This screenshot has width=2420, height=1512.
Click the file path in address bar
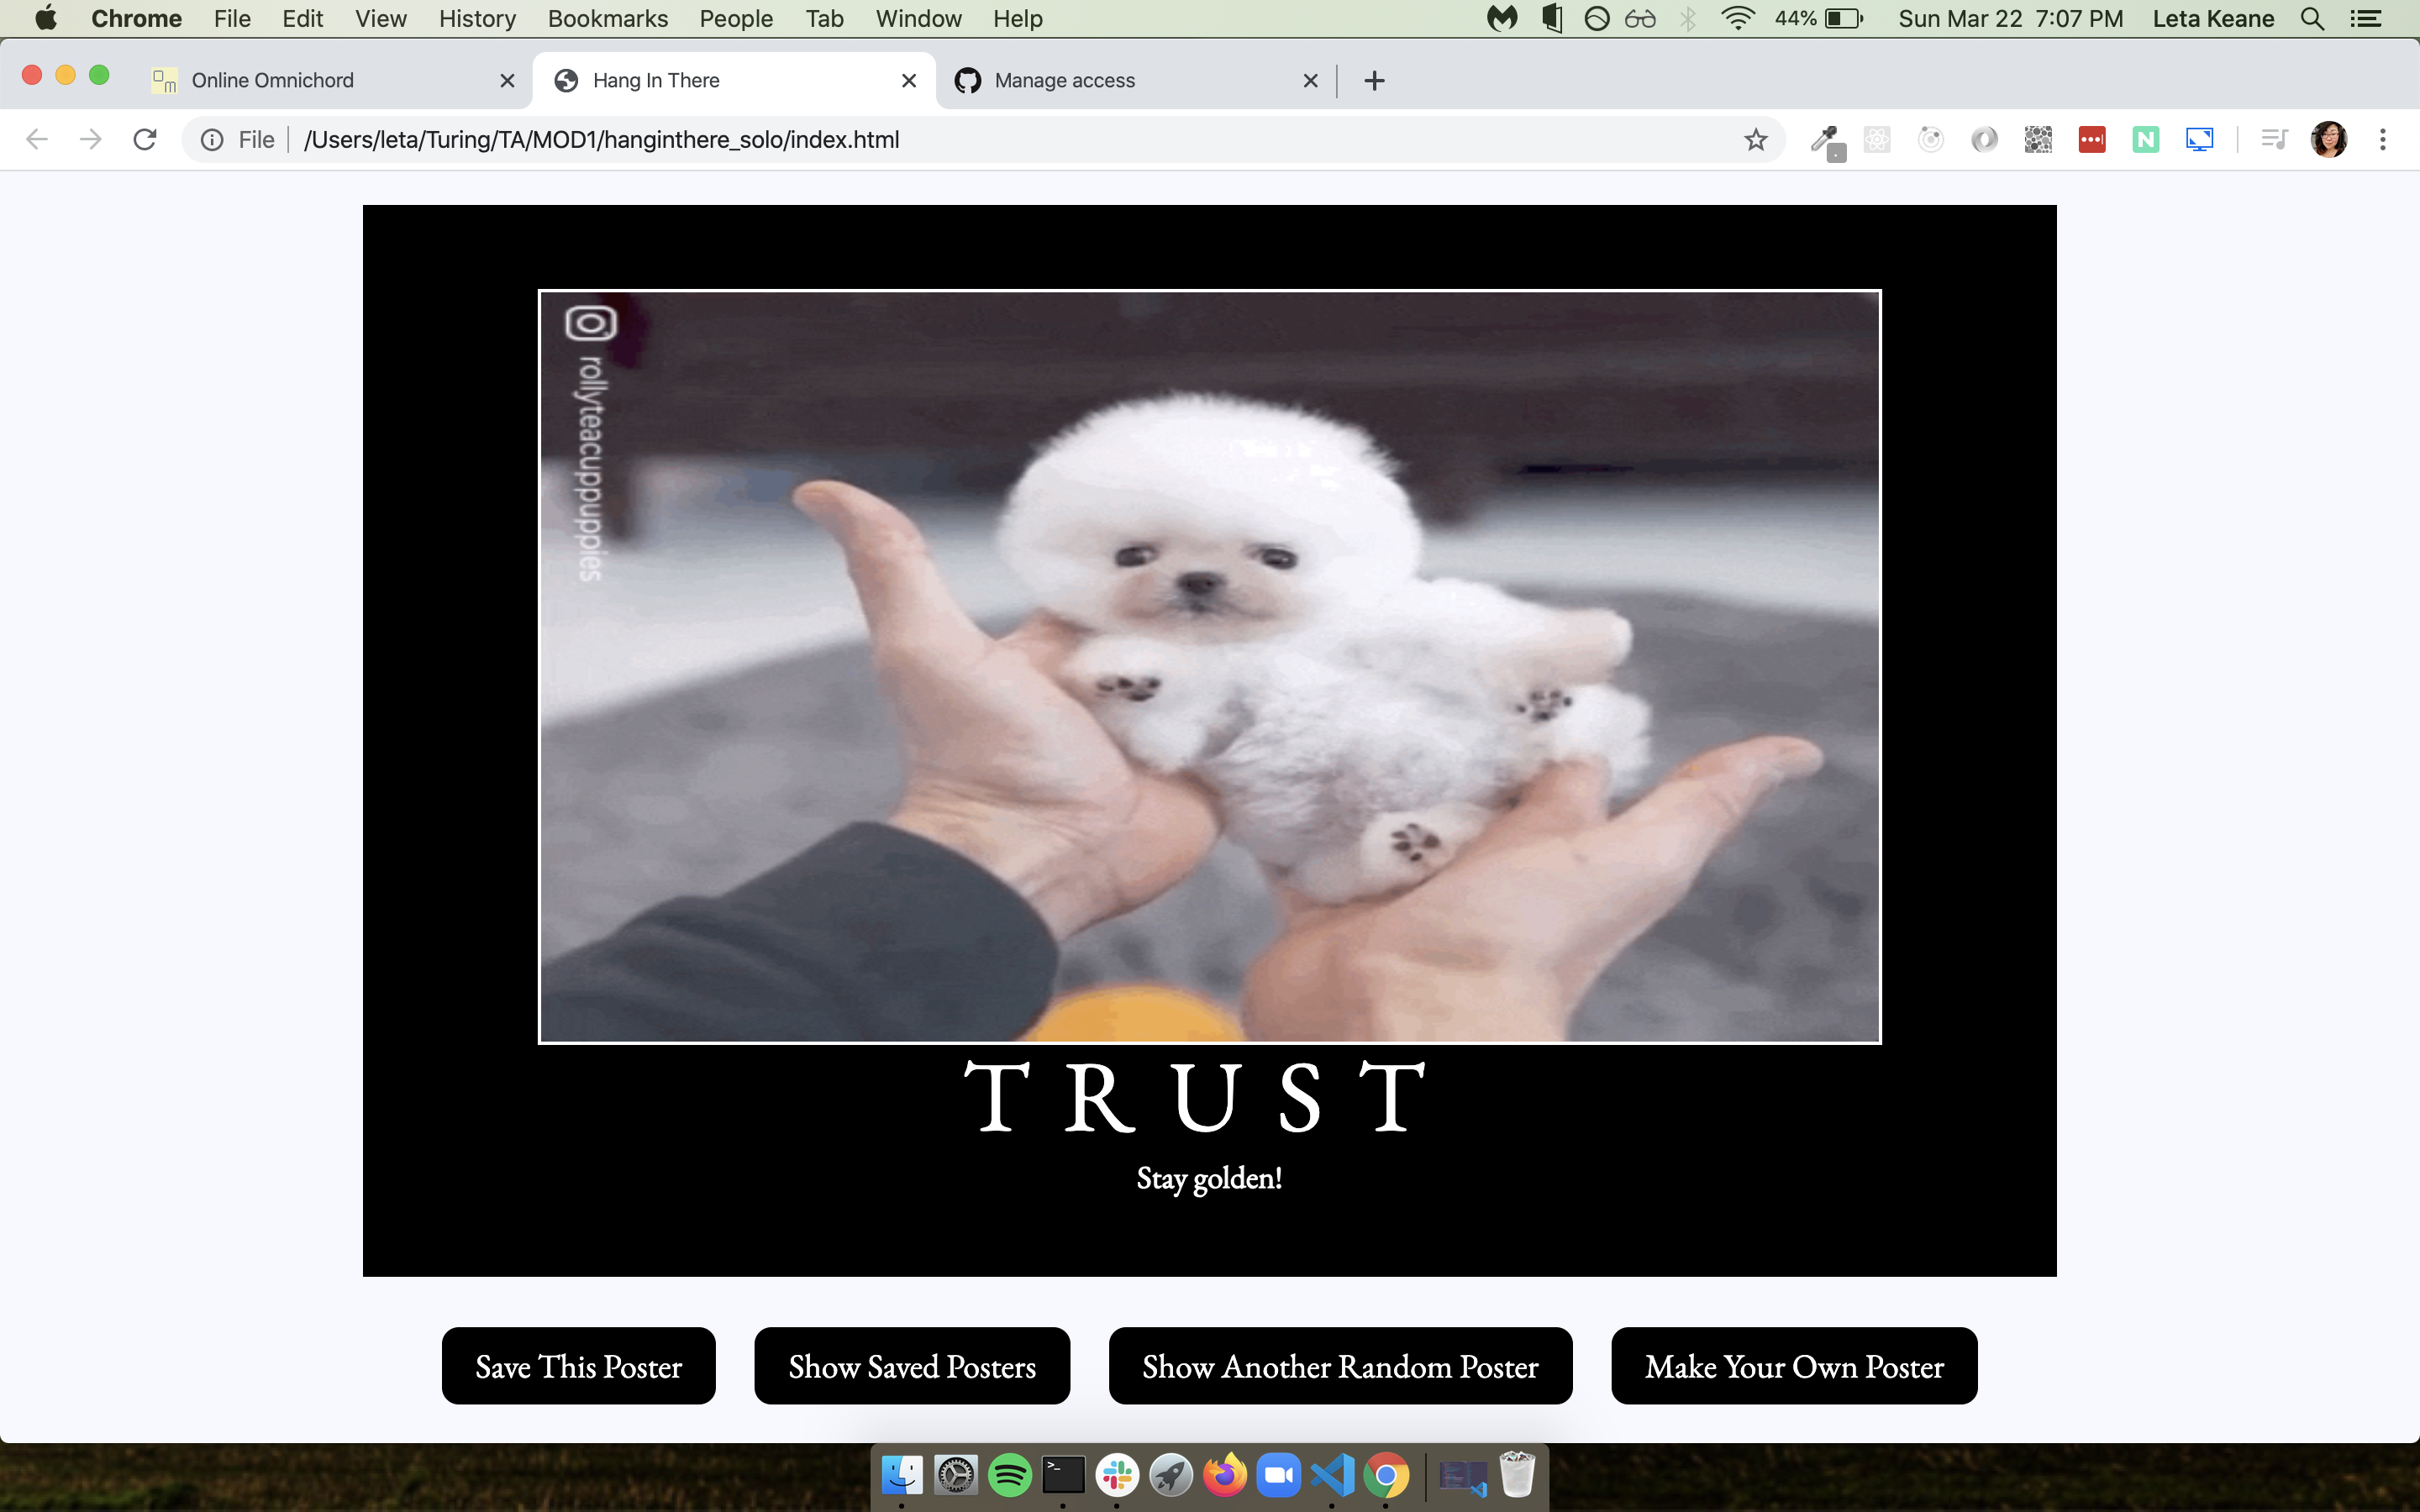tap(601, 140)
